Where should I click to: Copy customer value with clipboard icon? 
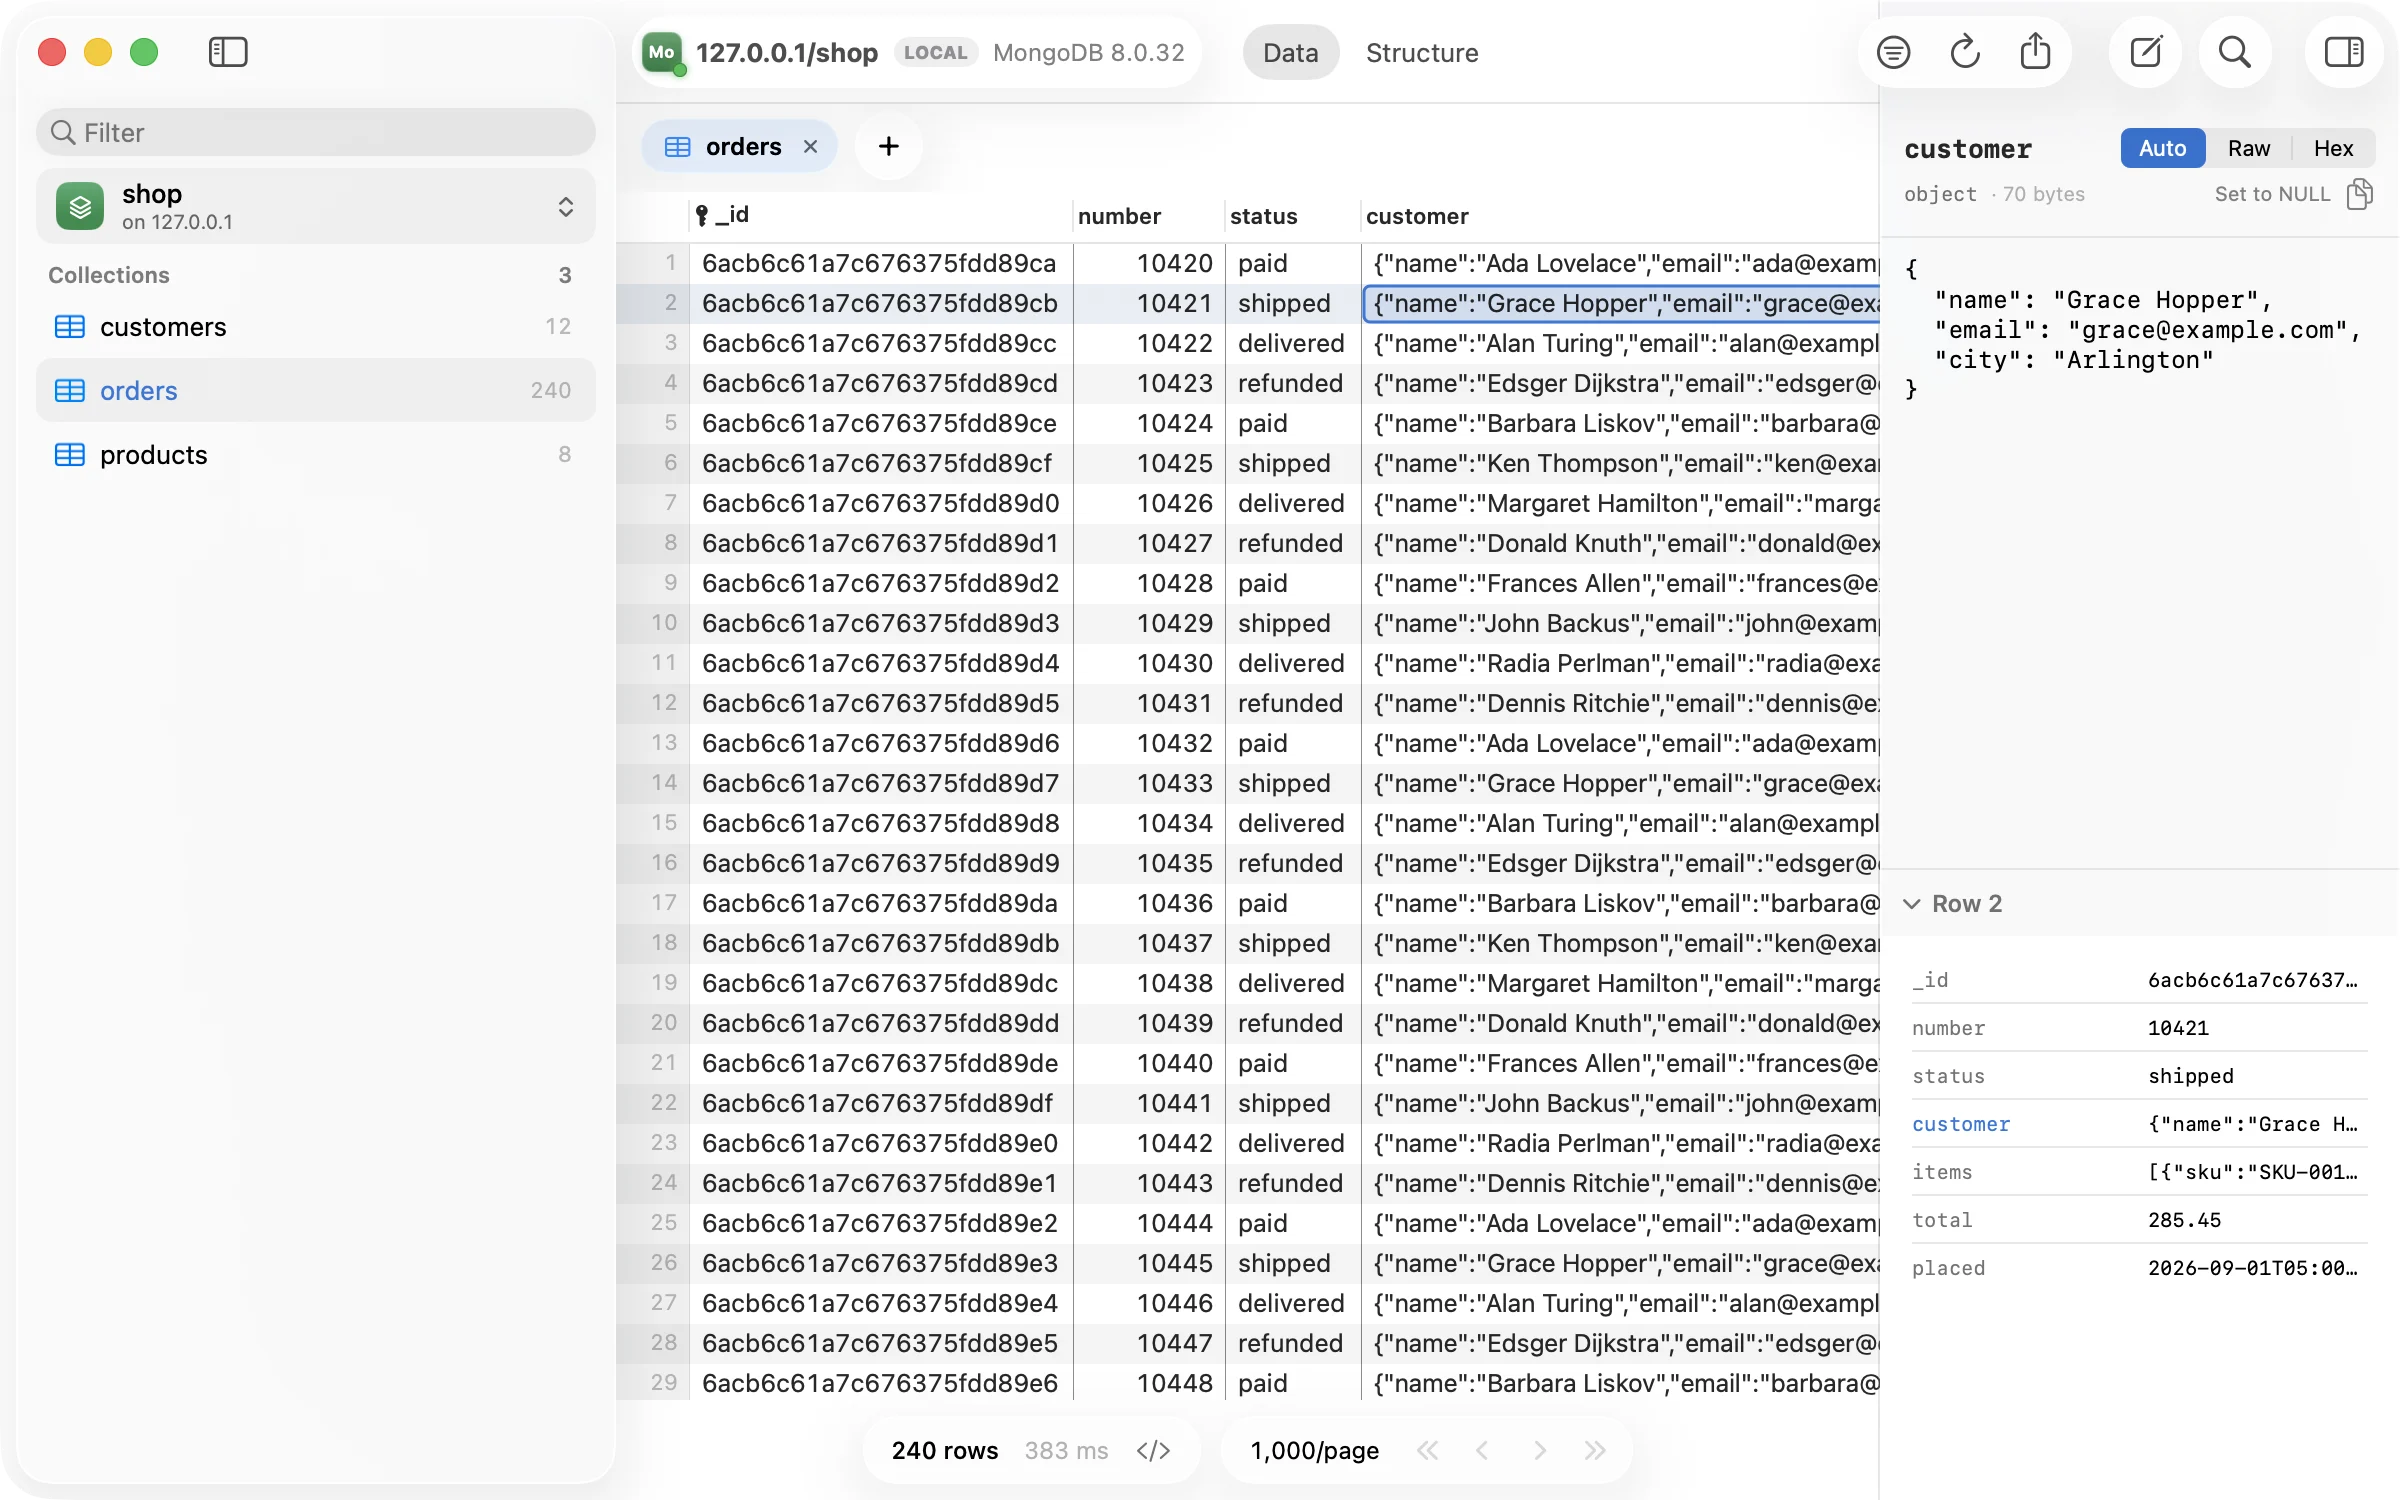tap(2360, 193)
